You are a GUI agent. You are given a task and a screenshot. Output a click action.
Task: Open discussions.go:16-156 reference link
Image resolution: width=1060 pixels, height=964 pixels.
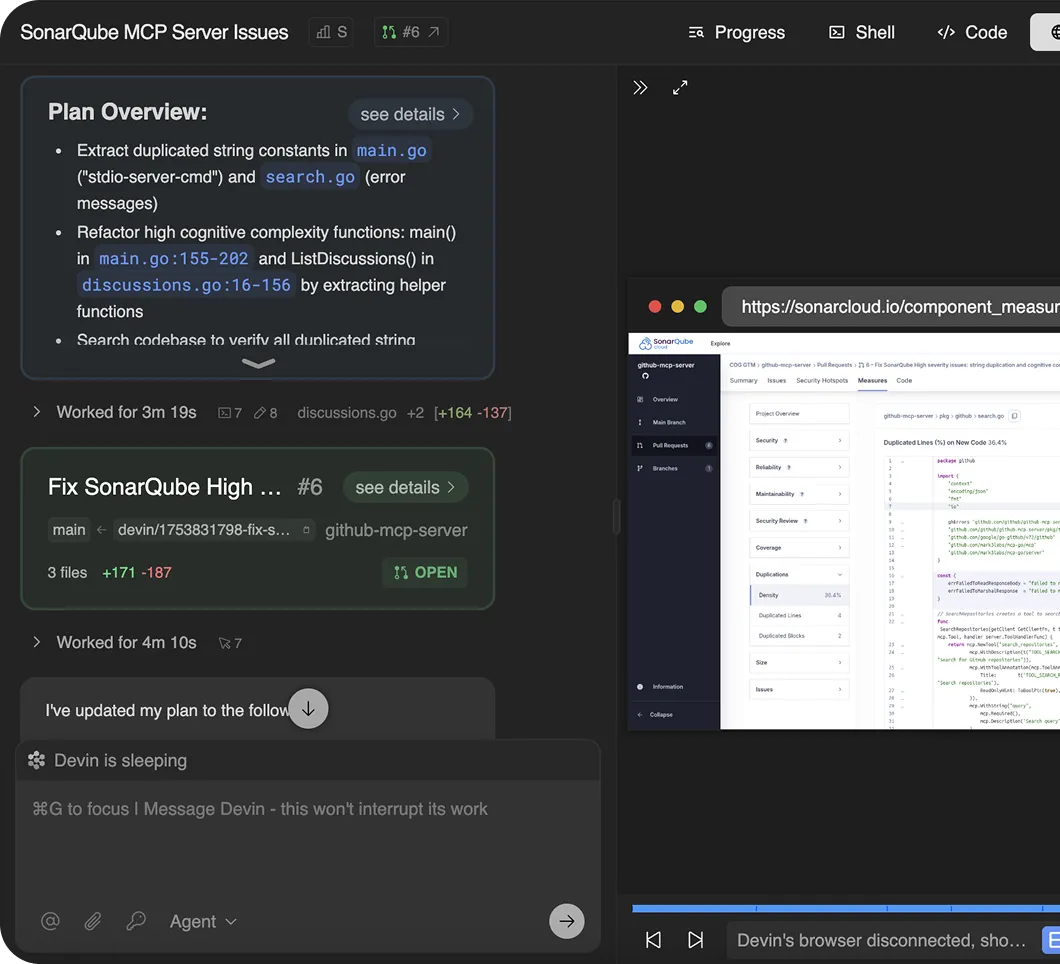(x=186, y=285)
